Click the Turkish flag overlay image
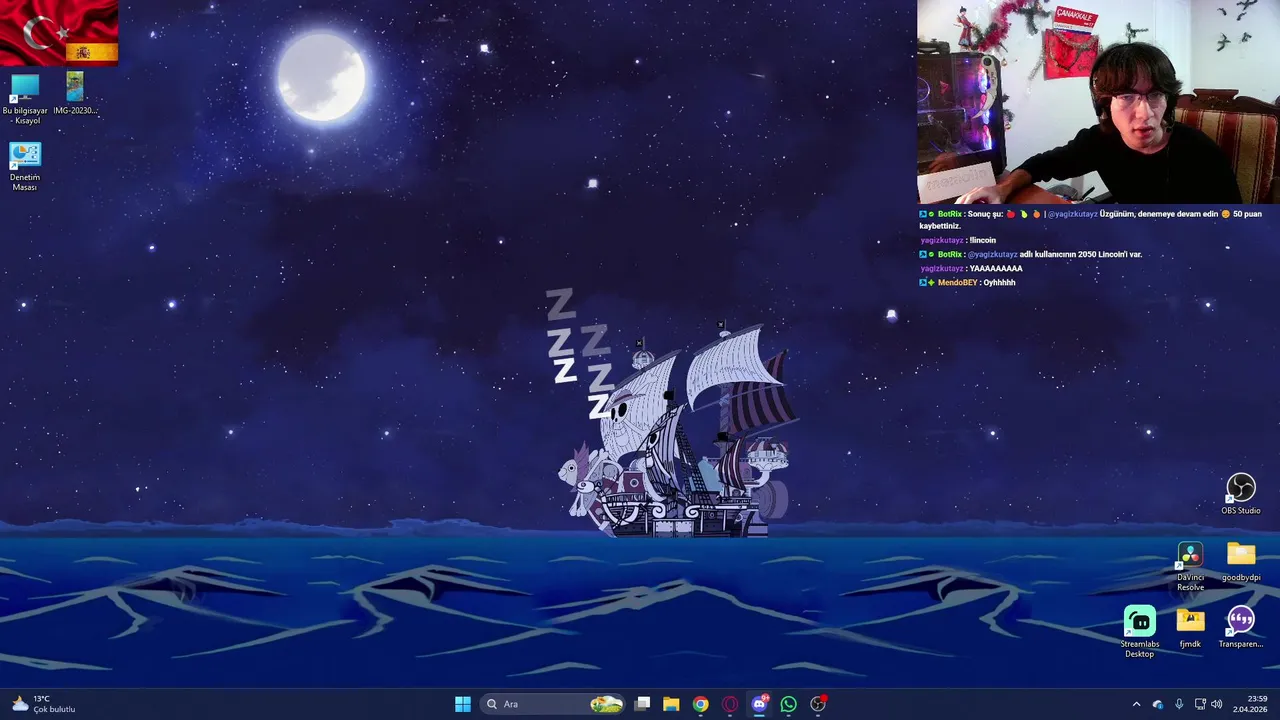Viewport: 1280px width, 720px height. click(x=59, y=32)
